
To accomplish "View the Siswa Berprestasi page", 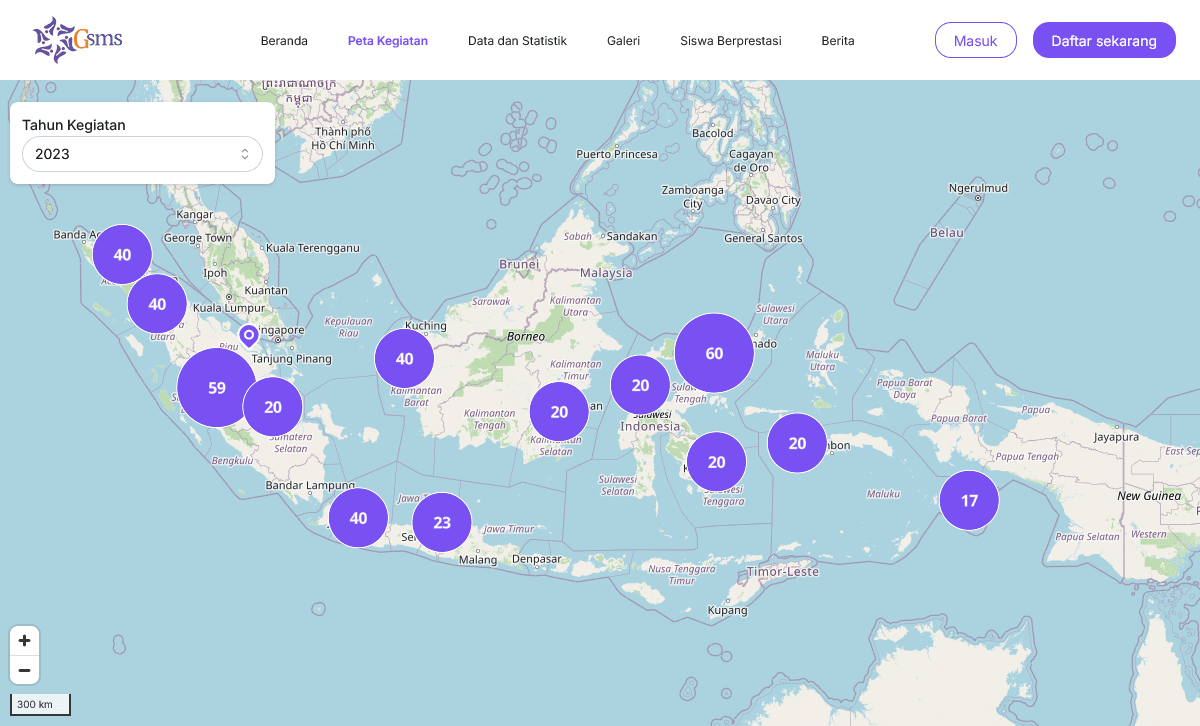I will click(x=731, y=40).
